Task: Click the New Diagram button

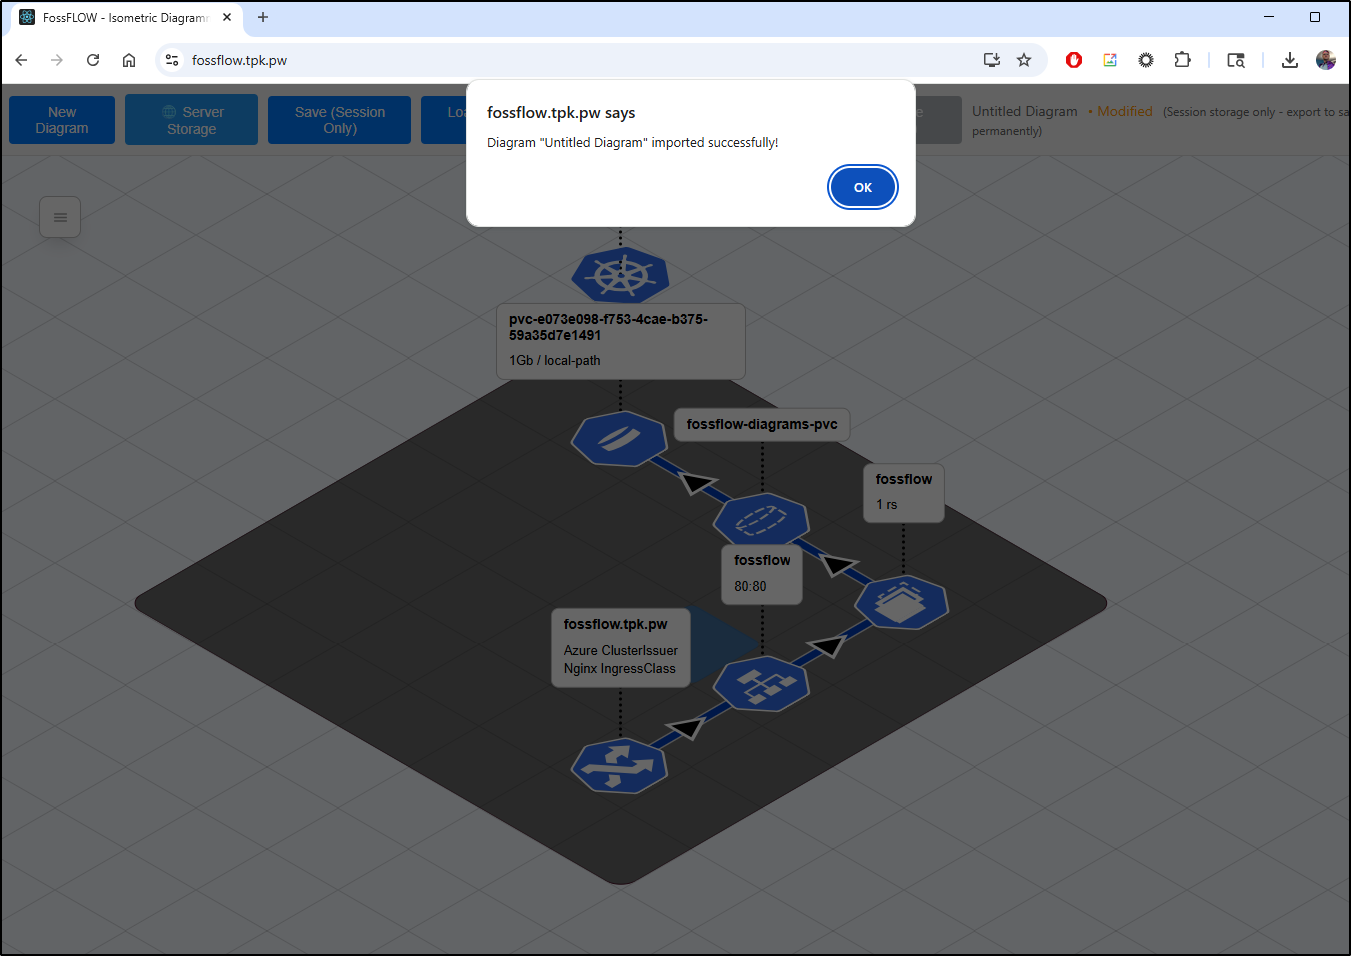Action: (62, 120)
